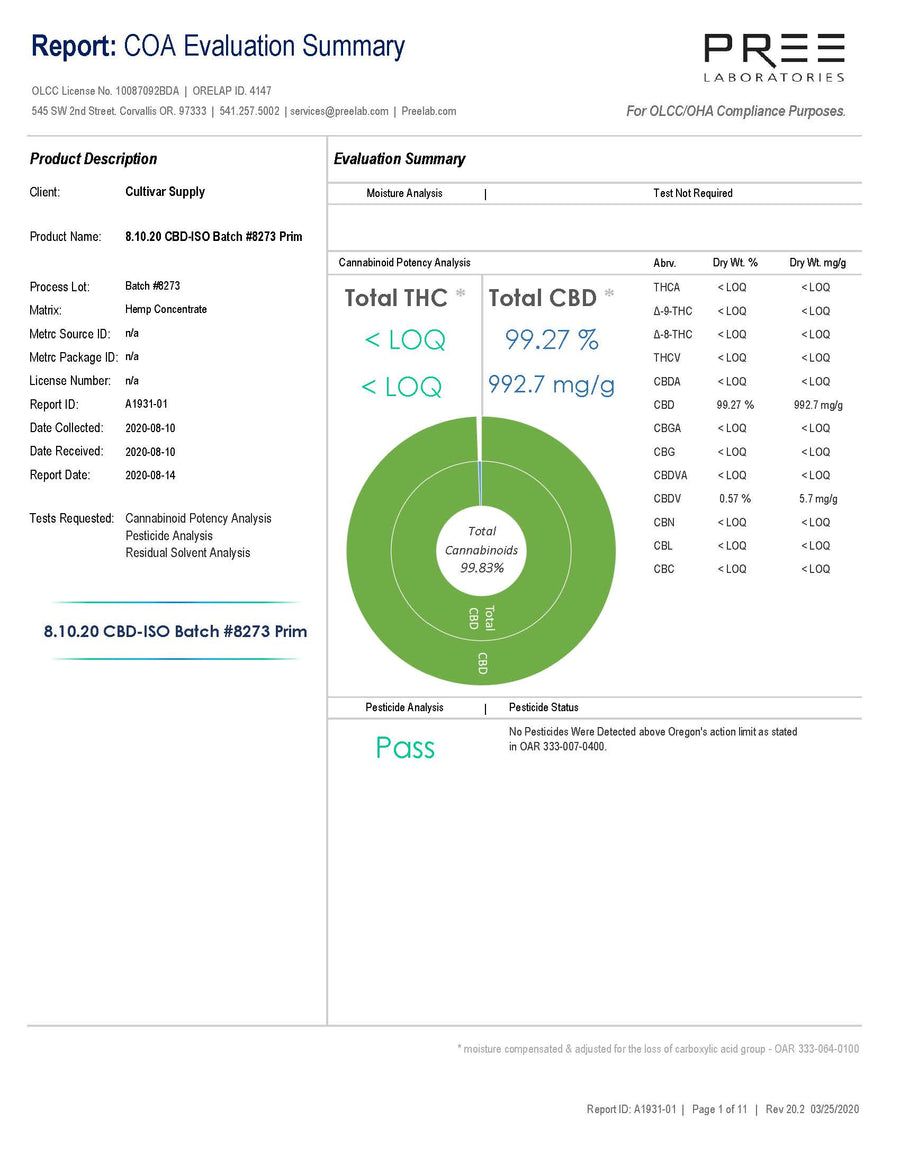Viewport: 900px width, 1165px height.
Task: Click the Total CBD 99.27 % value
Action: [551, 340]
